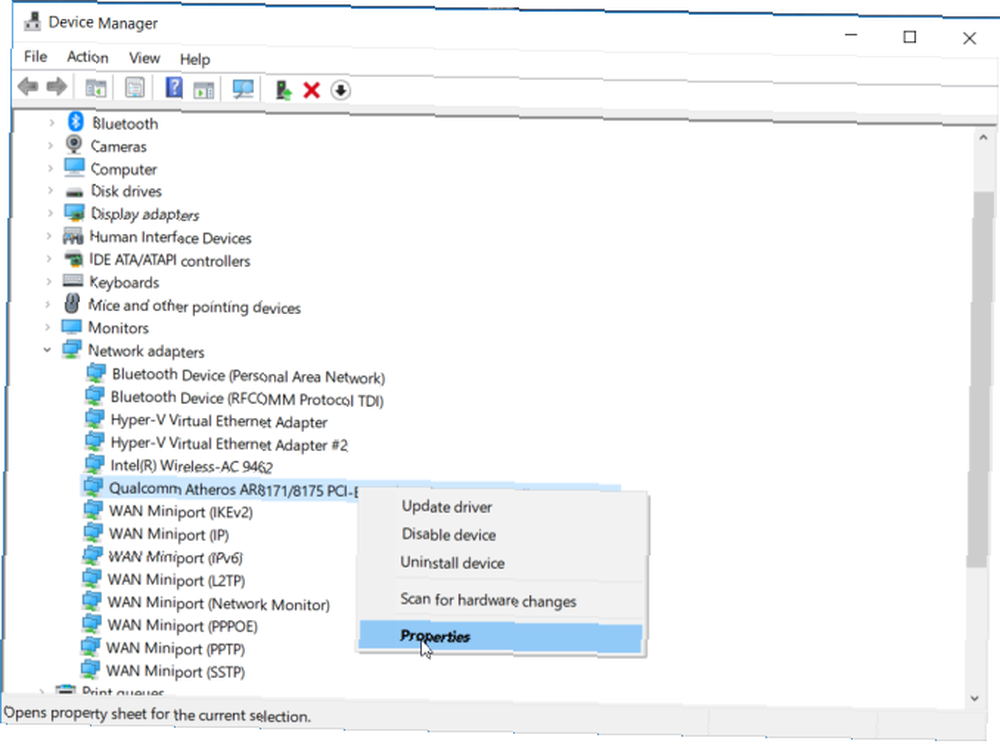Screen dimensions: 1000x744
Task: Expand the Human Interface Devices category
Action: (49, 237)
